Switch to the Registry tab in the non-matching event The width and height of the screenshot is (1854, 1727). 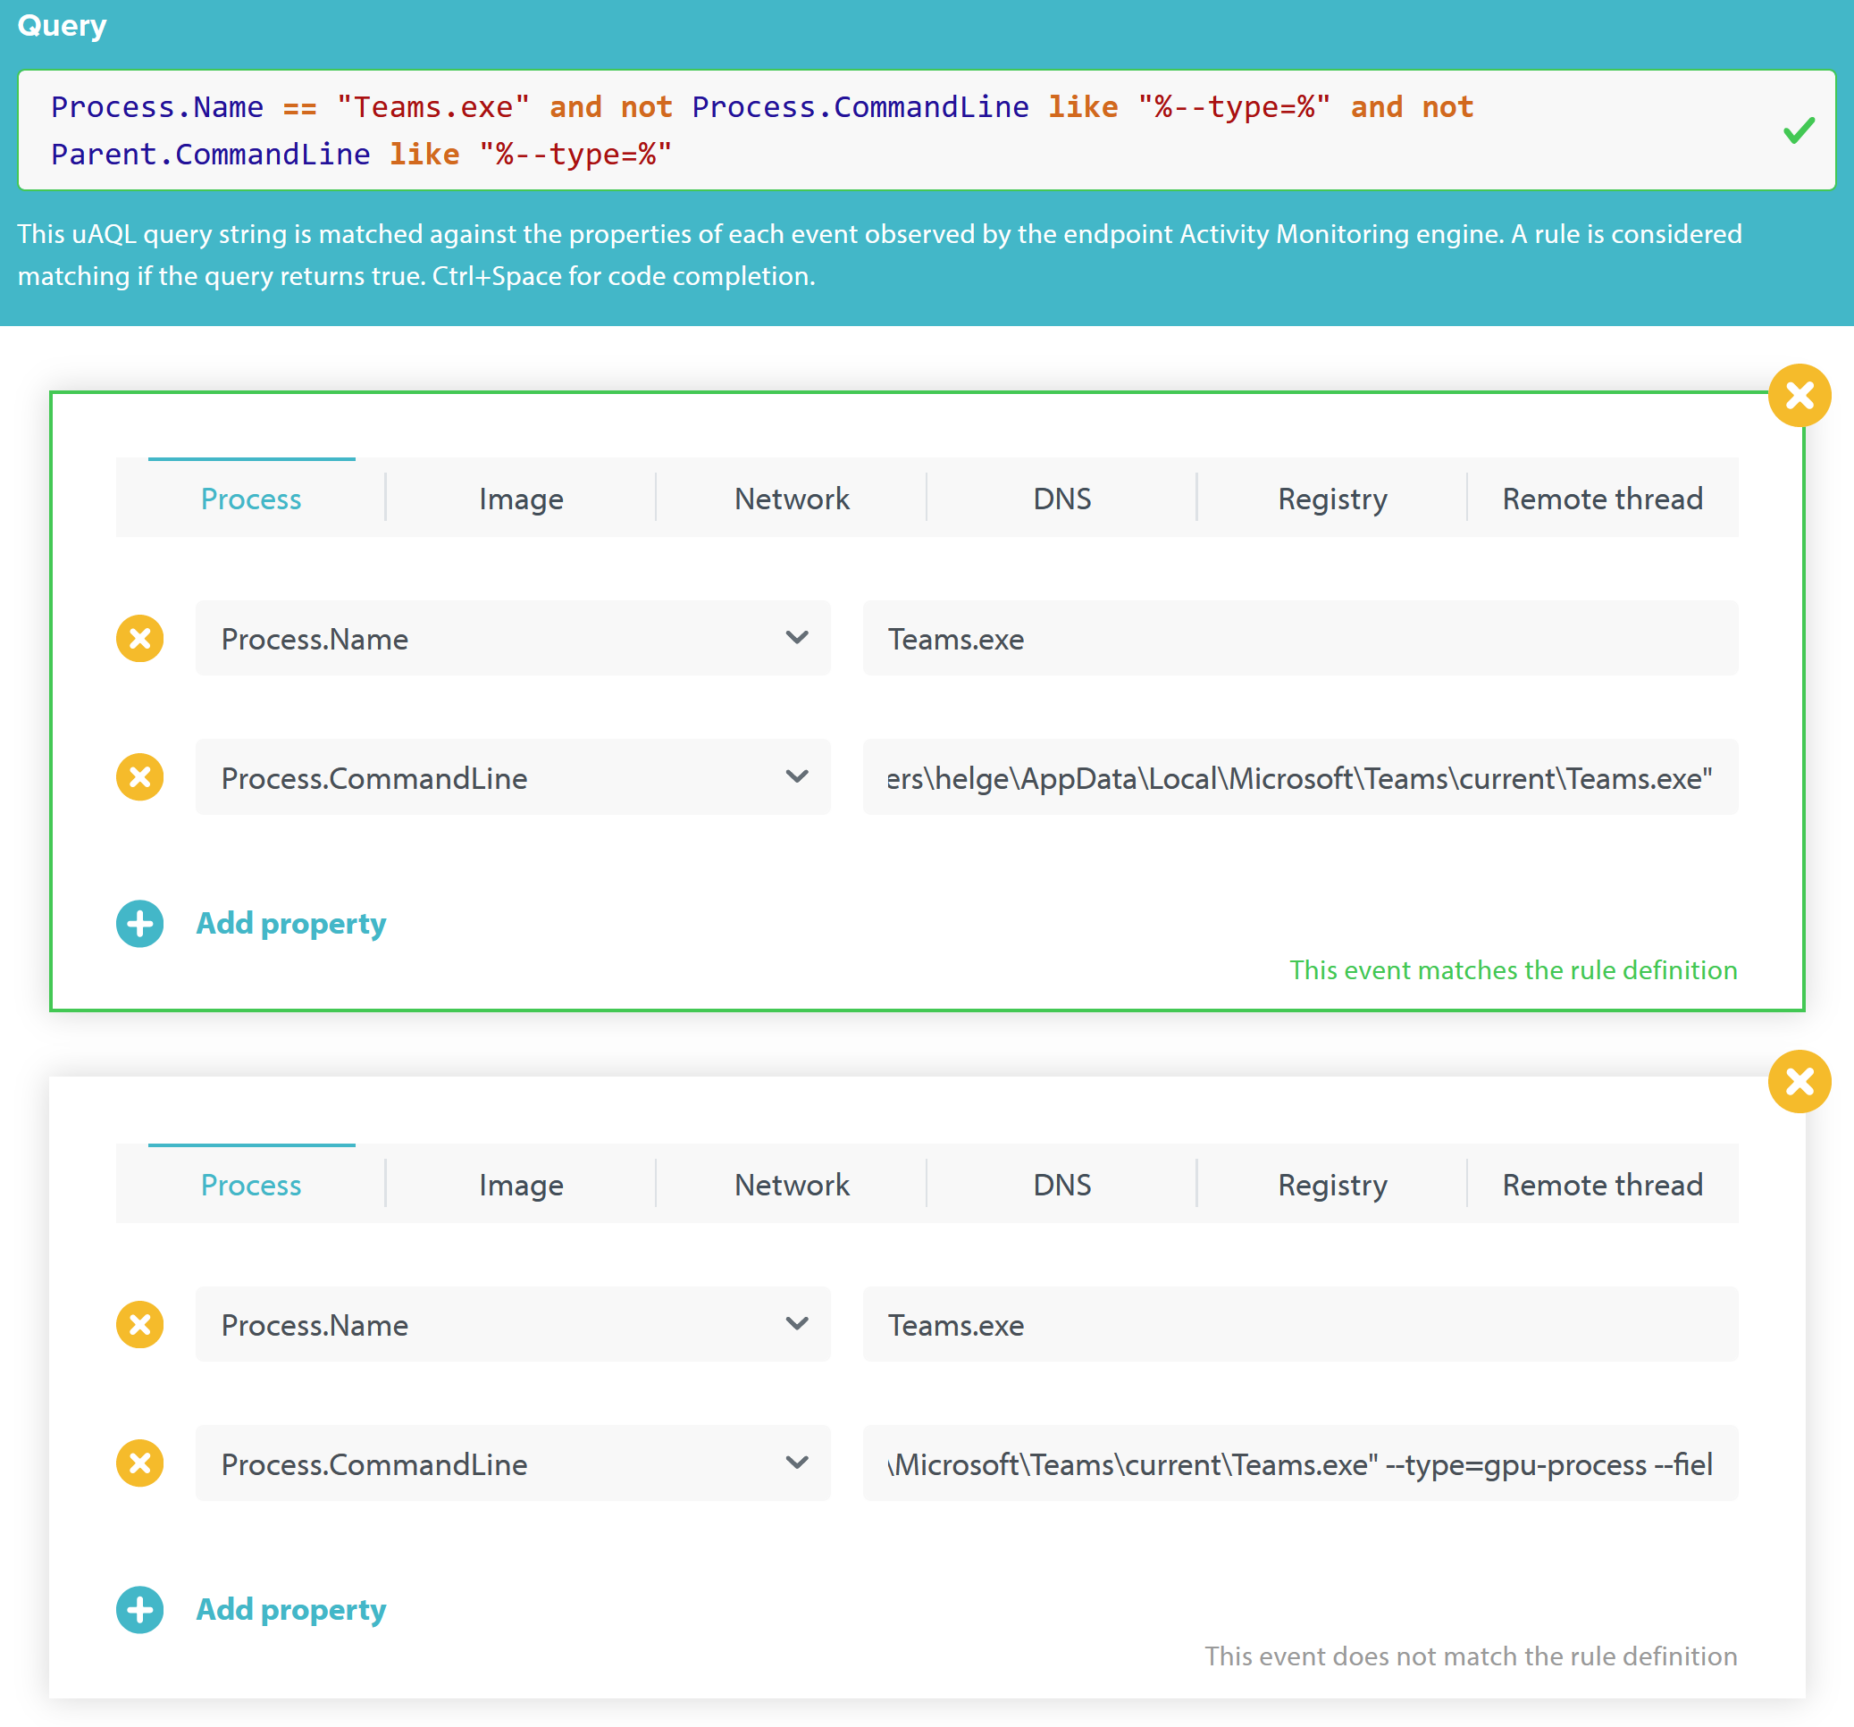1332,1184
